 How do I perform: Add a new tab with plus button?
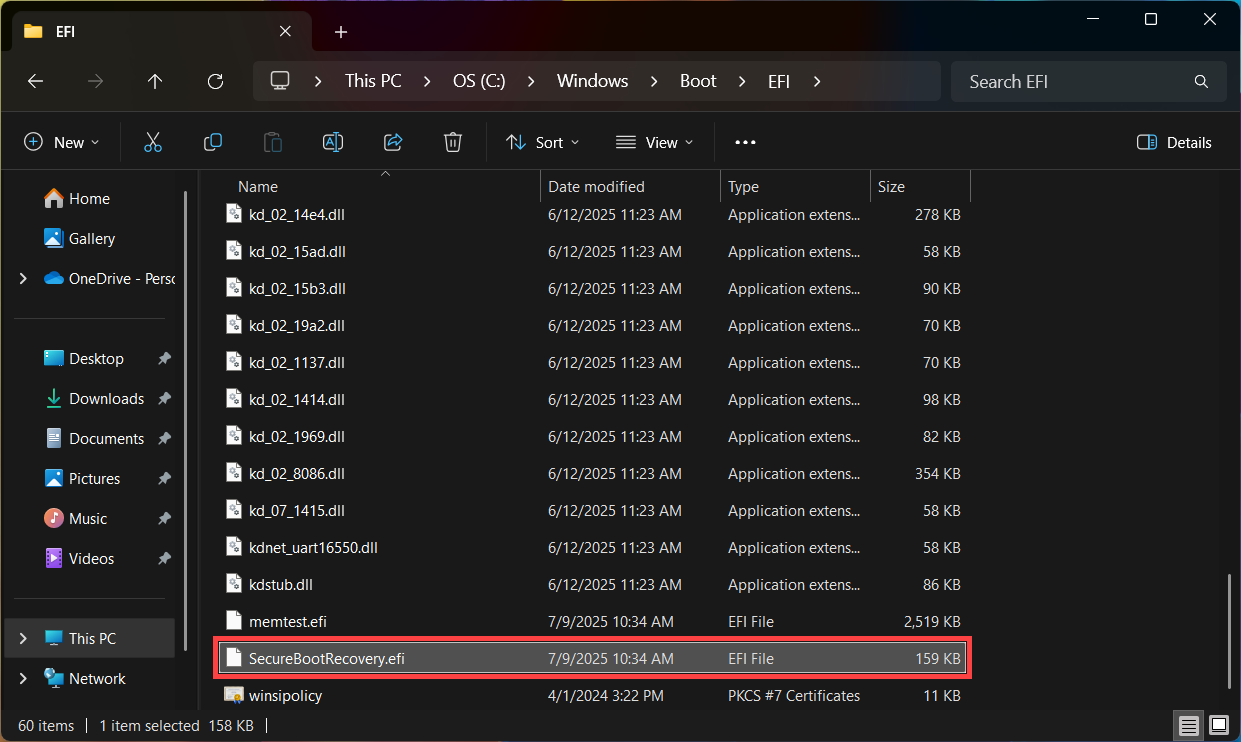pos(341,32)
